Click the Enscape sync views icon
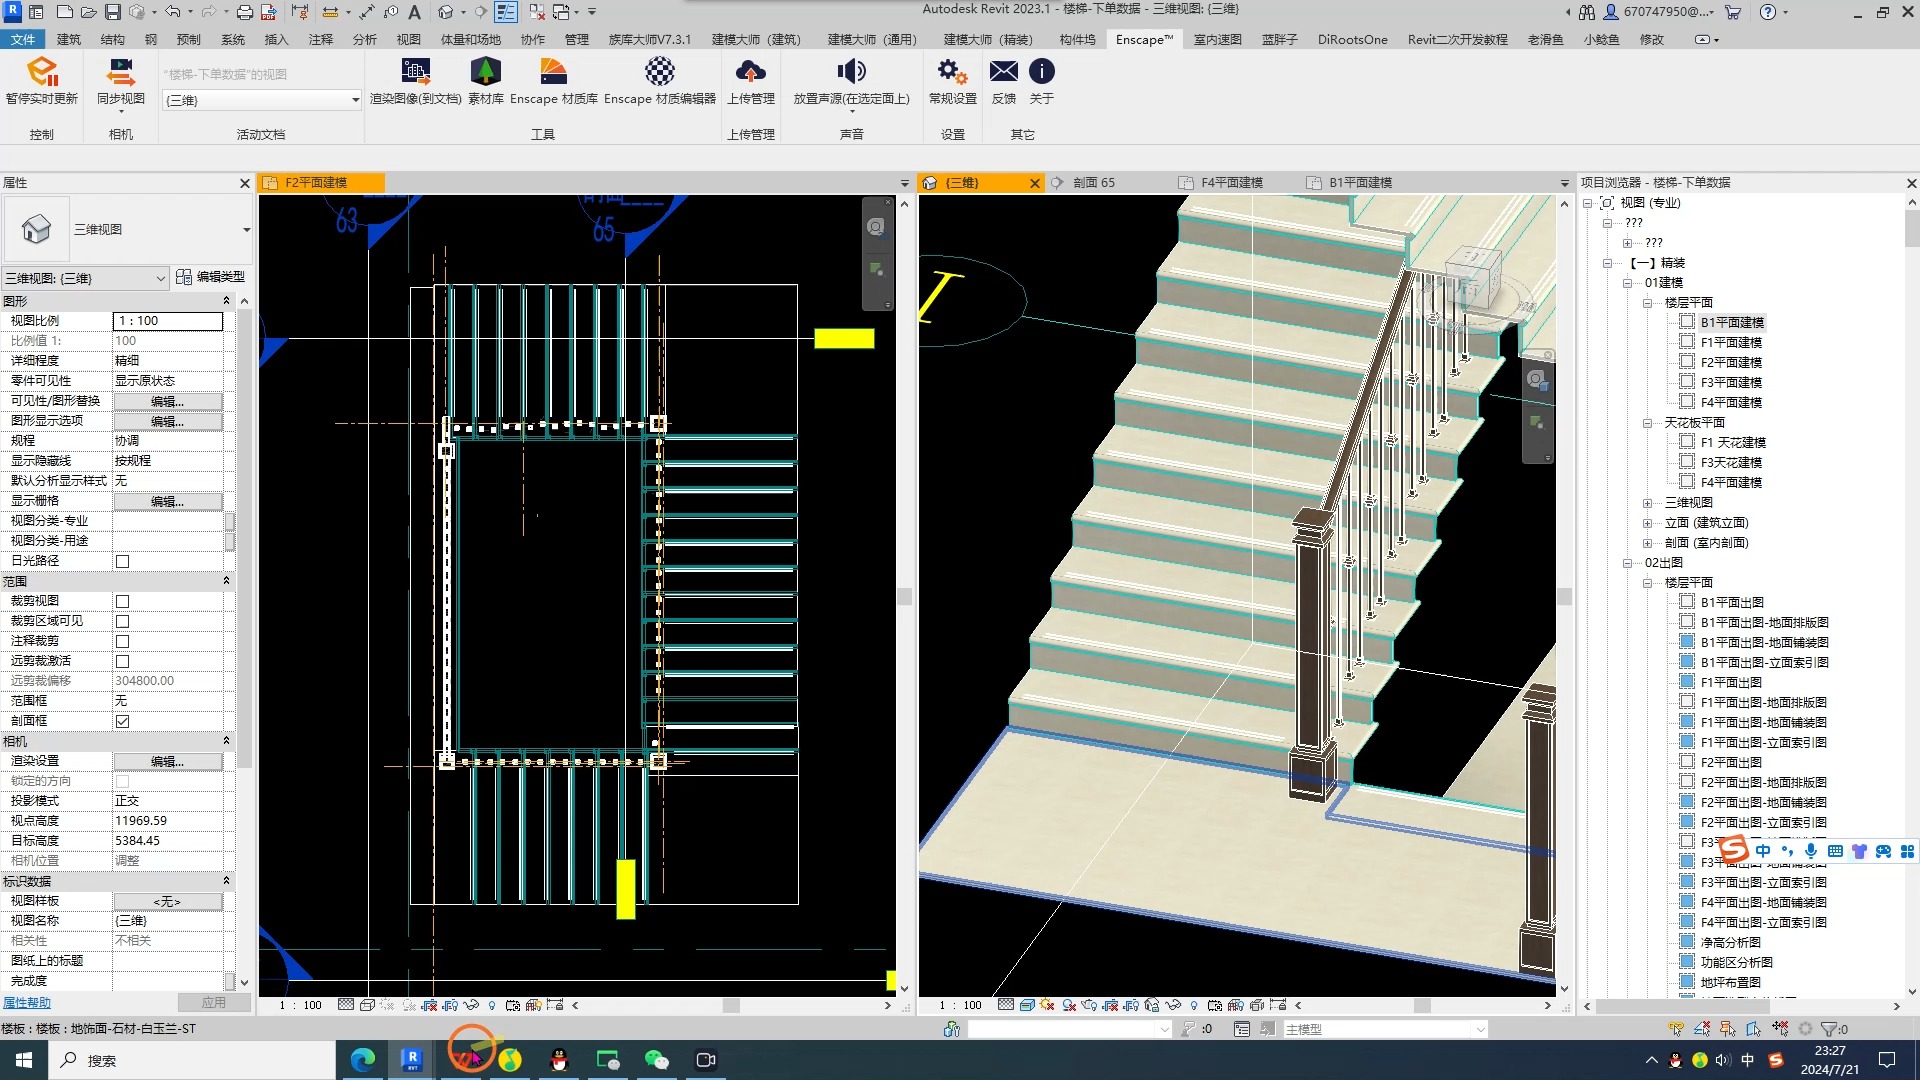Viewport: 1920px width, 1080px height. pyautogui.click(x=120, y=72)
